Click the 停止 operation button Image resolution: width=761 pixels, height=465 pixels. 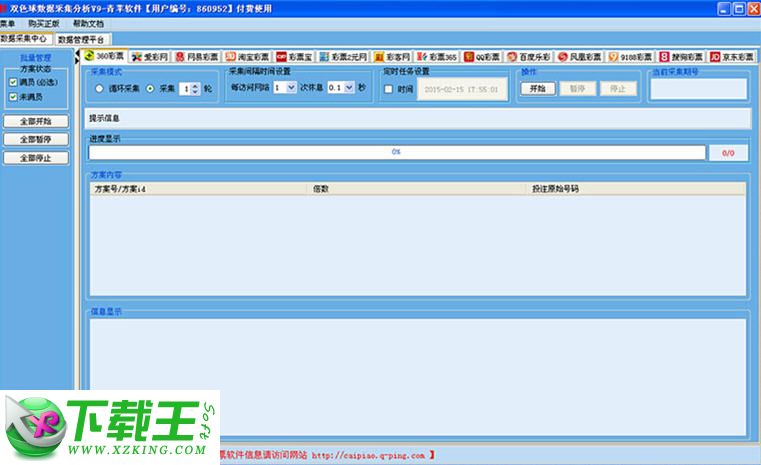618,89
